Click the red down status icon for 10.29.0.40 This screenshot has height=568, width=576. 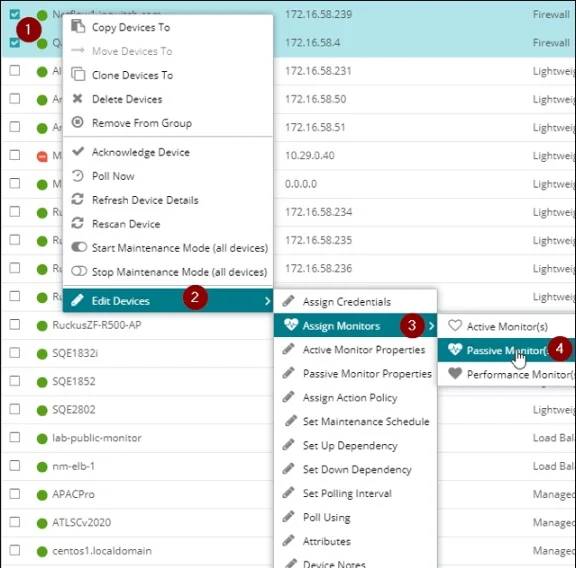pos(42,157)
